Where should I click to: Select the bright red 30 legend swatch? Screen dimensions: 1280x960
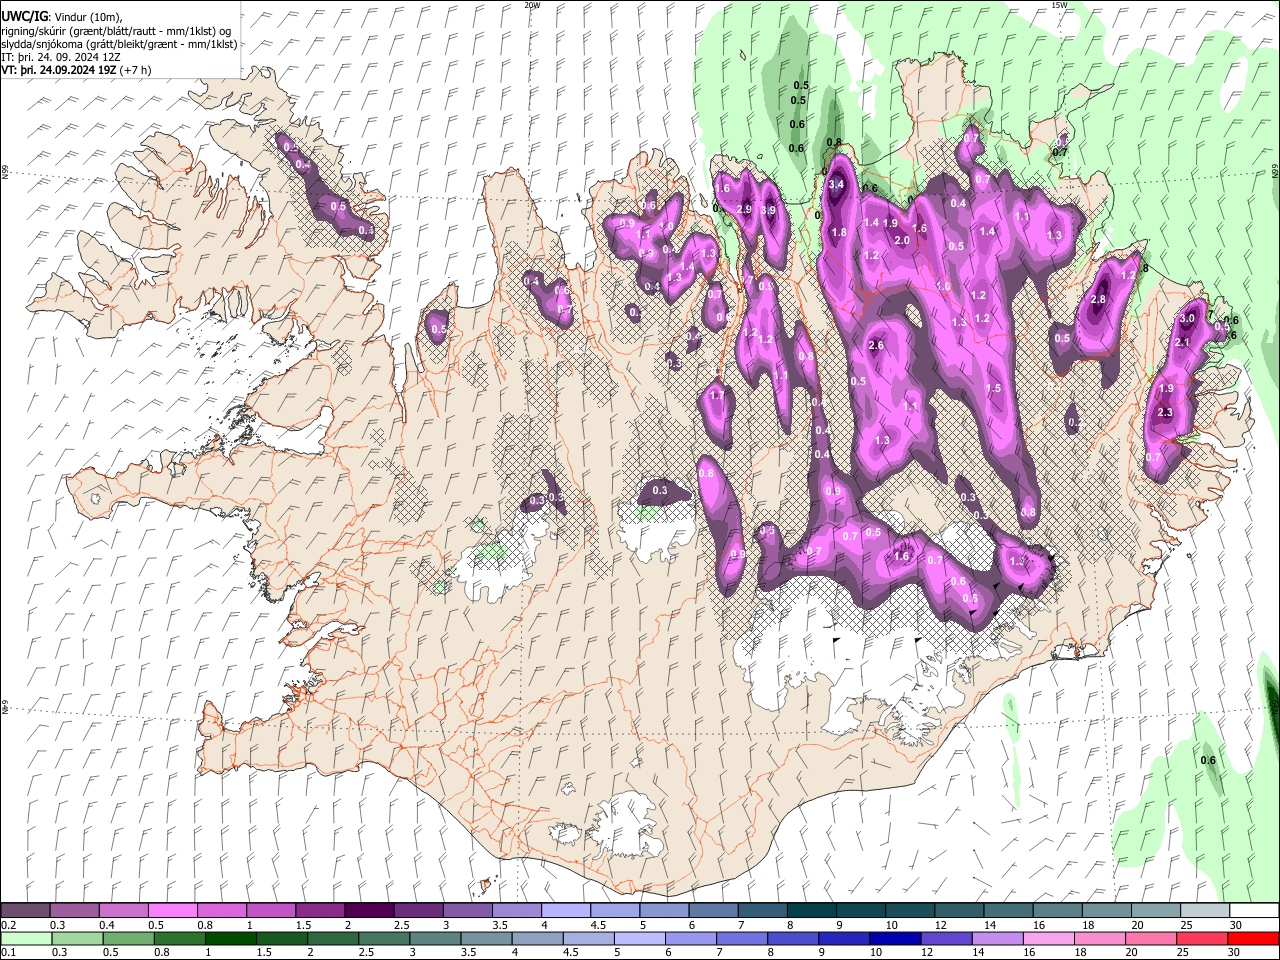[1253, 938]
